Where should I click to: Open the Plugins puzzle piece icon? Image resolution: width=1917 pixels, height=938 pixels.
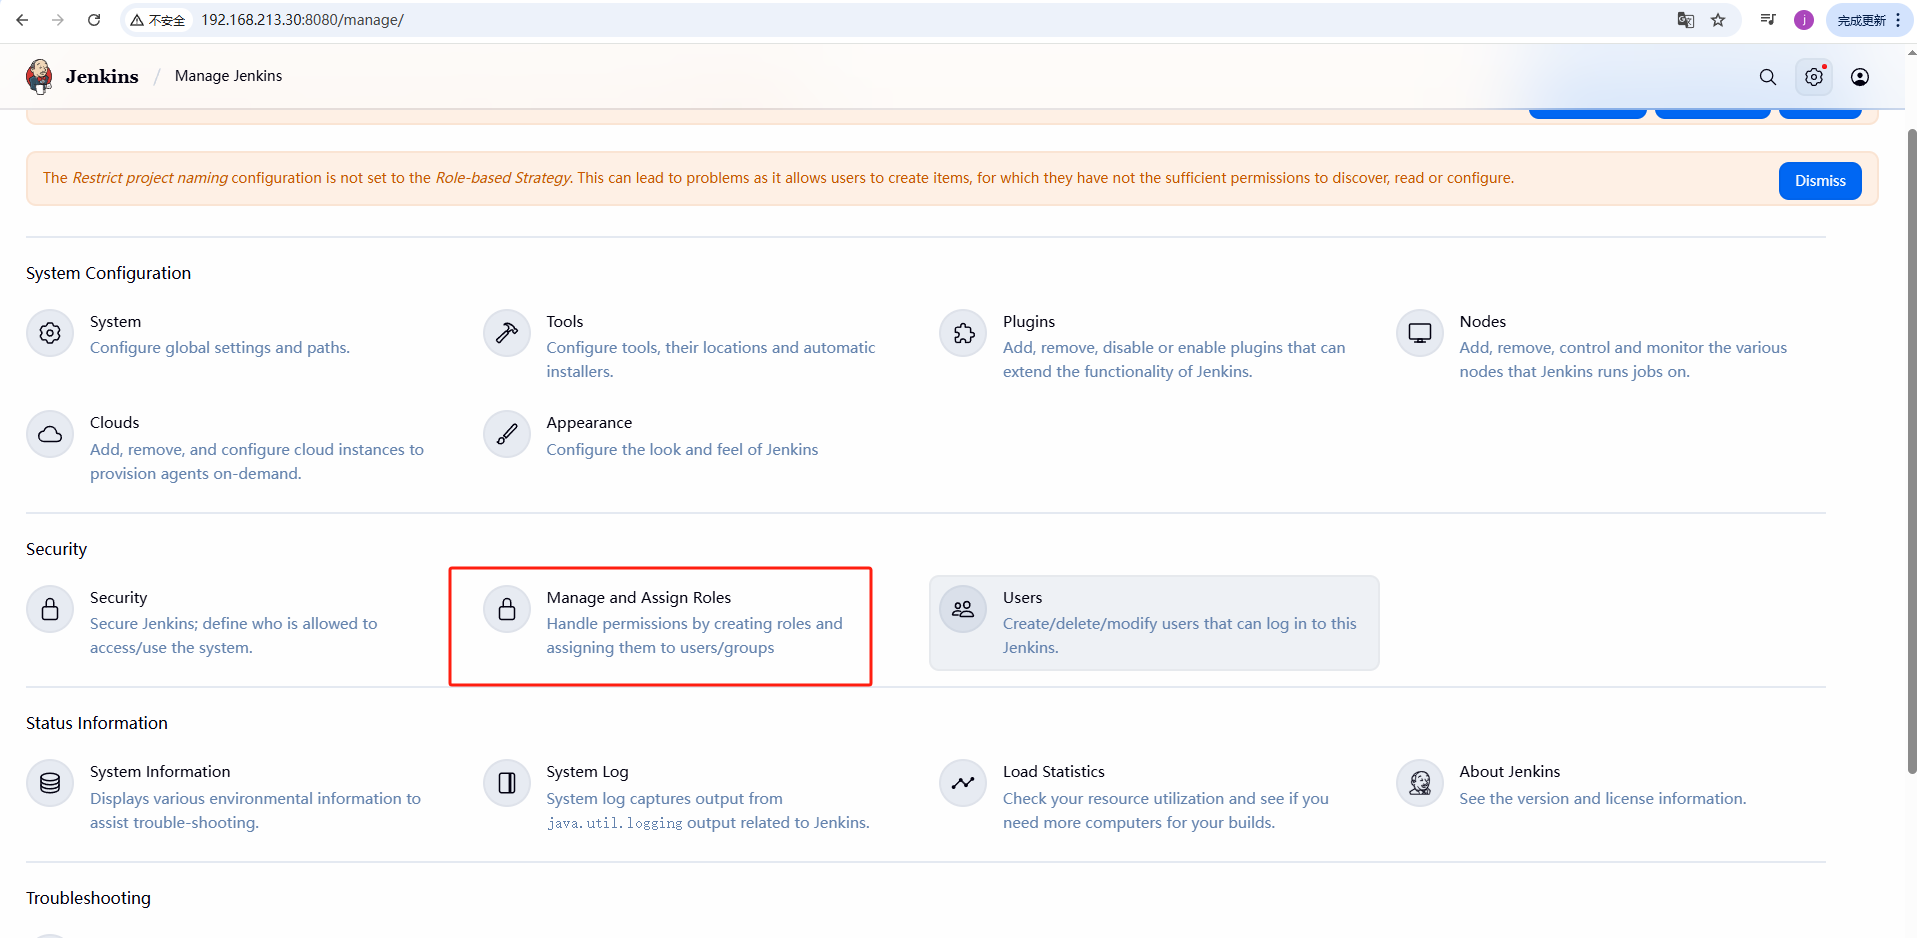pos(963,333)
